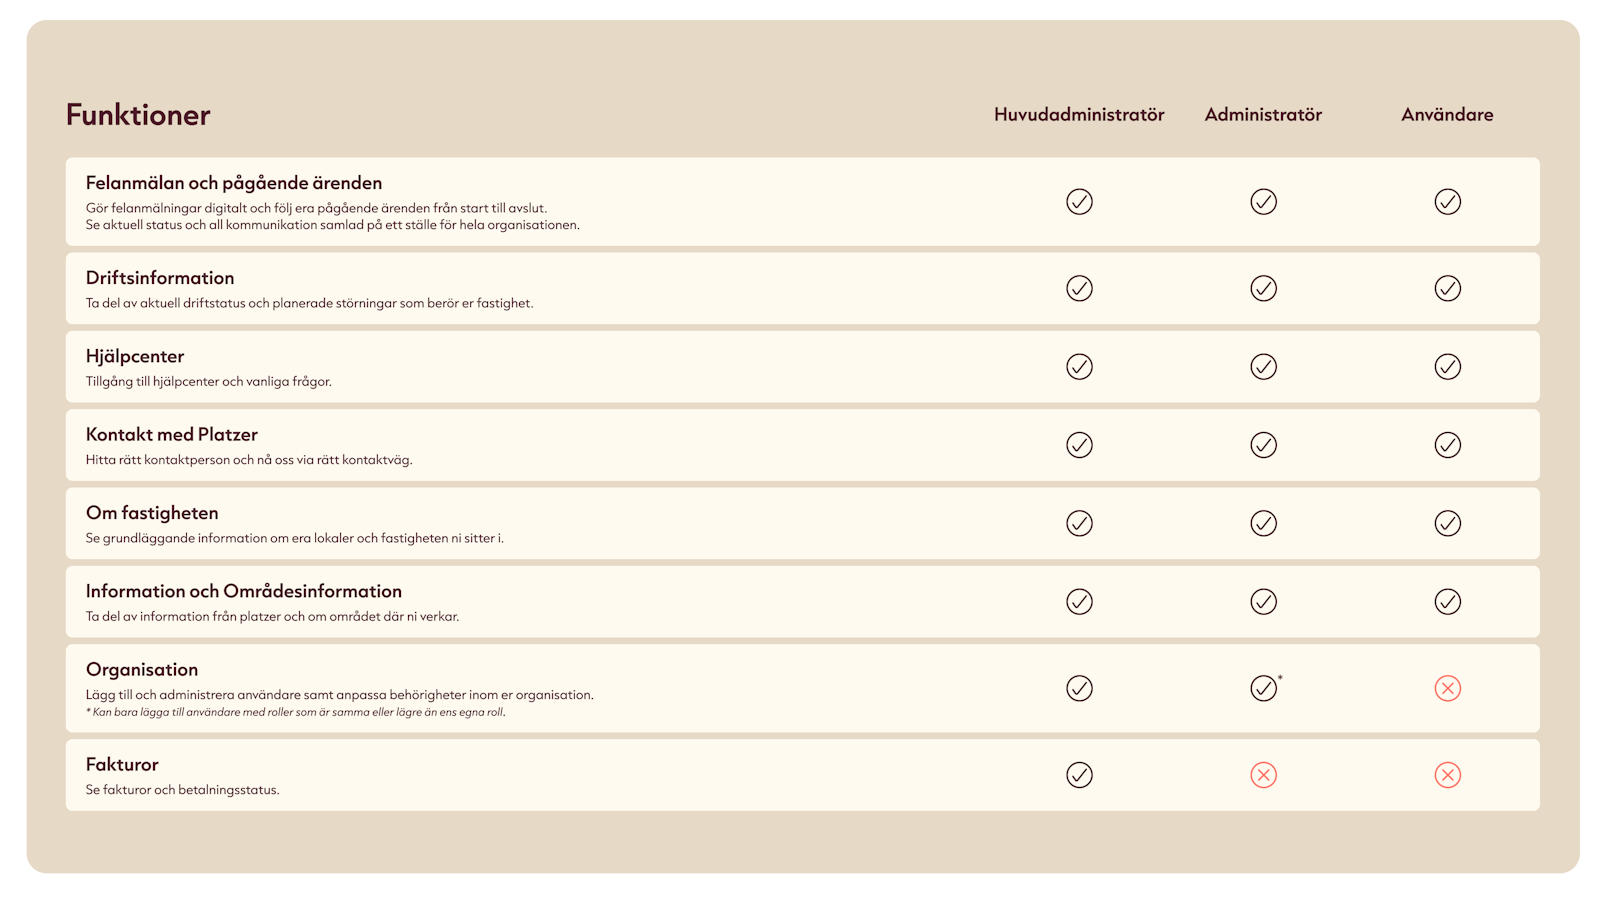Screen dimensions: 1600x900
Task: Click the Funktioner heading
Action: click(138, 115)
